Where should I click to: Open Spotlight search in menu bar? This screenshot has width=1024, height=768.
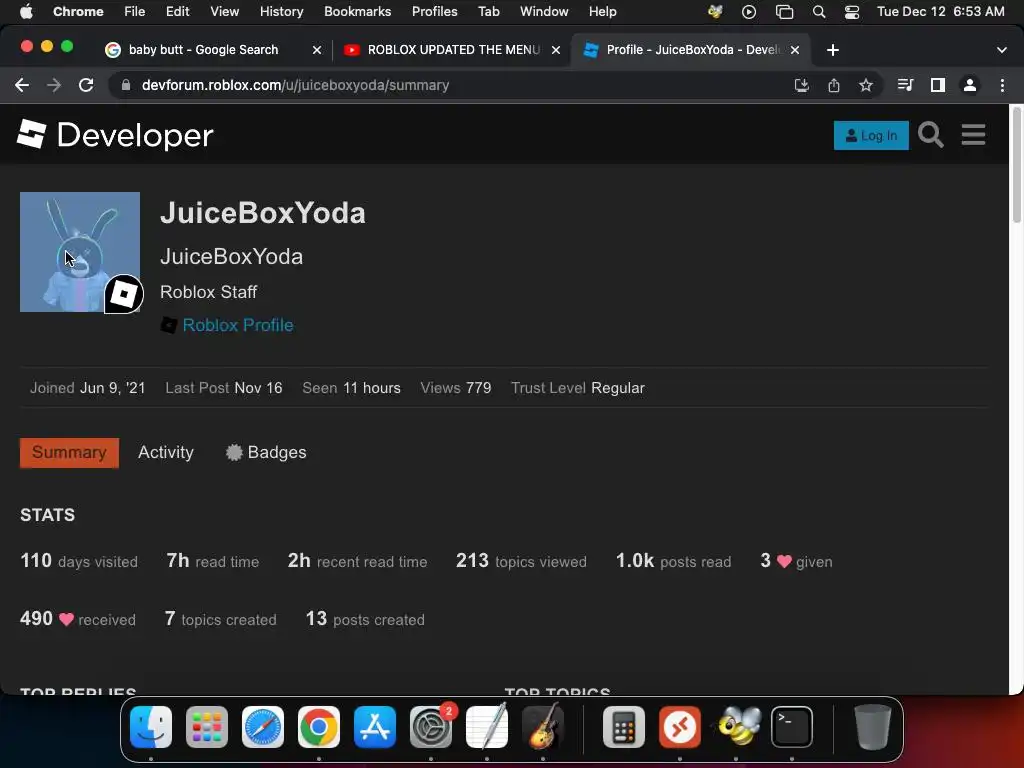[x=818, y=12]
